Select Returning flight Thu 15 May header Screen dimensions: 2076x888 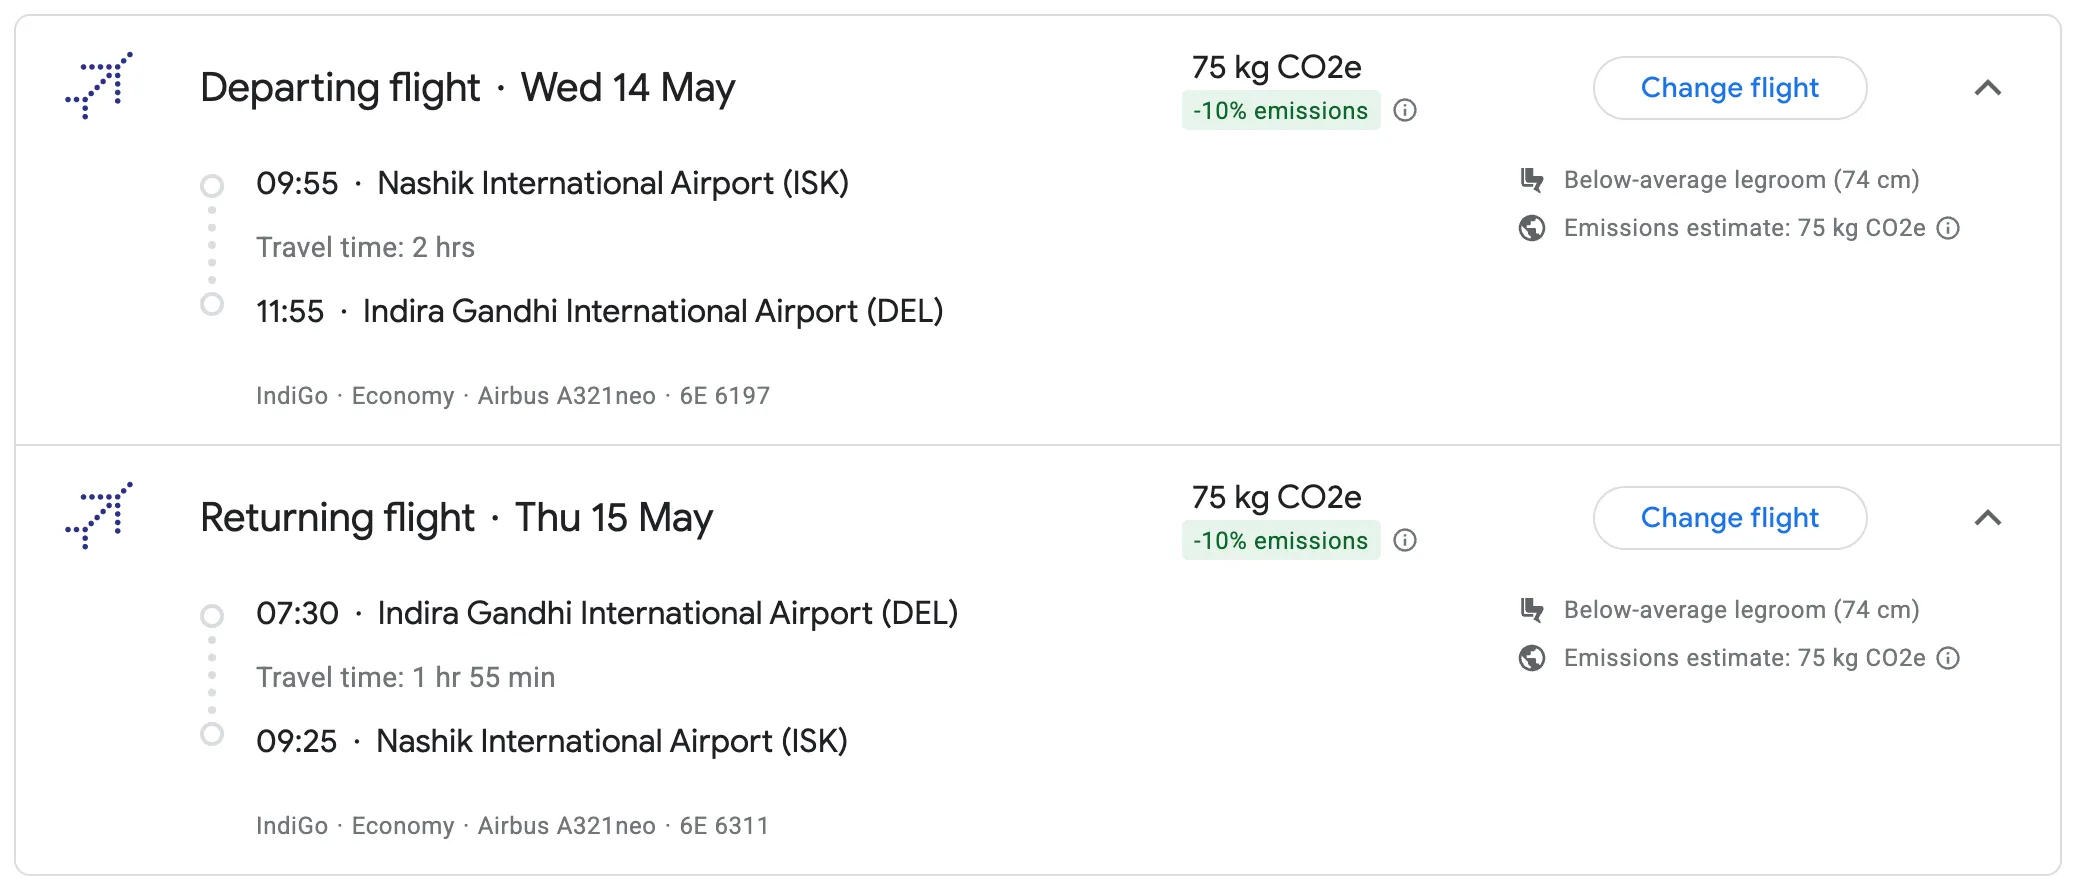[x=456, y=518]
